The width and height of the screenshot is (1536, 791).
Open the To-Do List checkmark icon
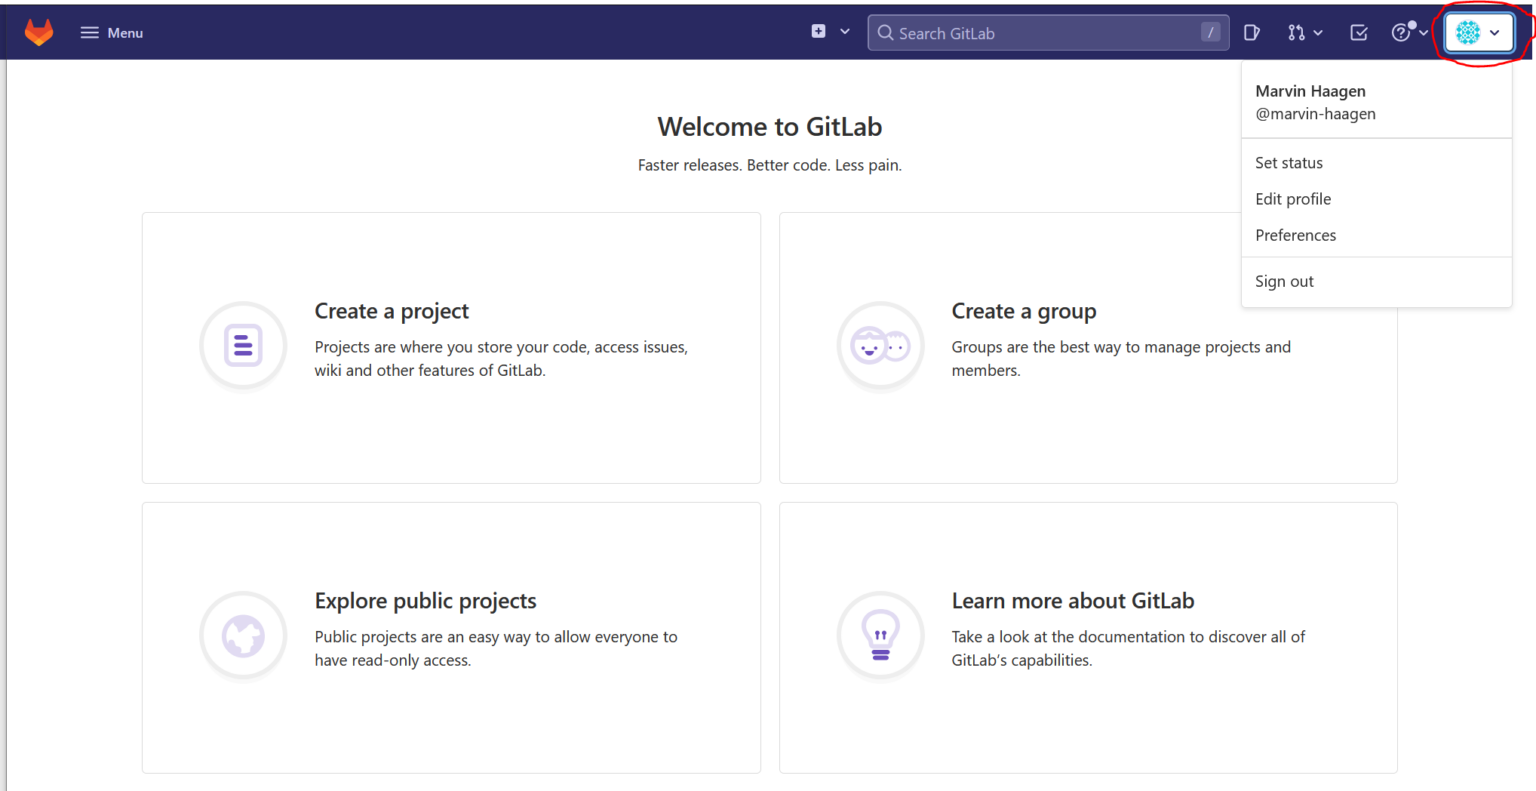1358,32
